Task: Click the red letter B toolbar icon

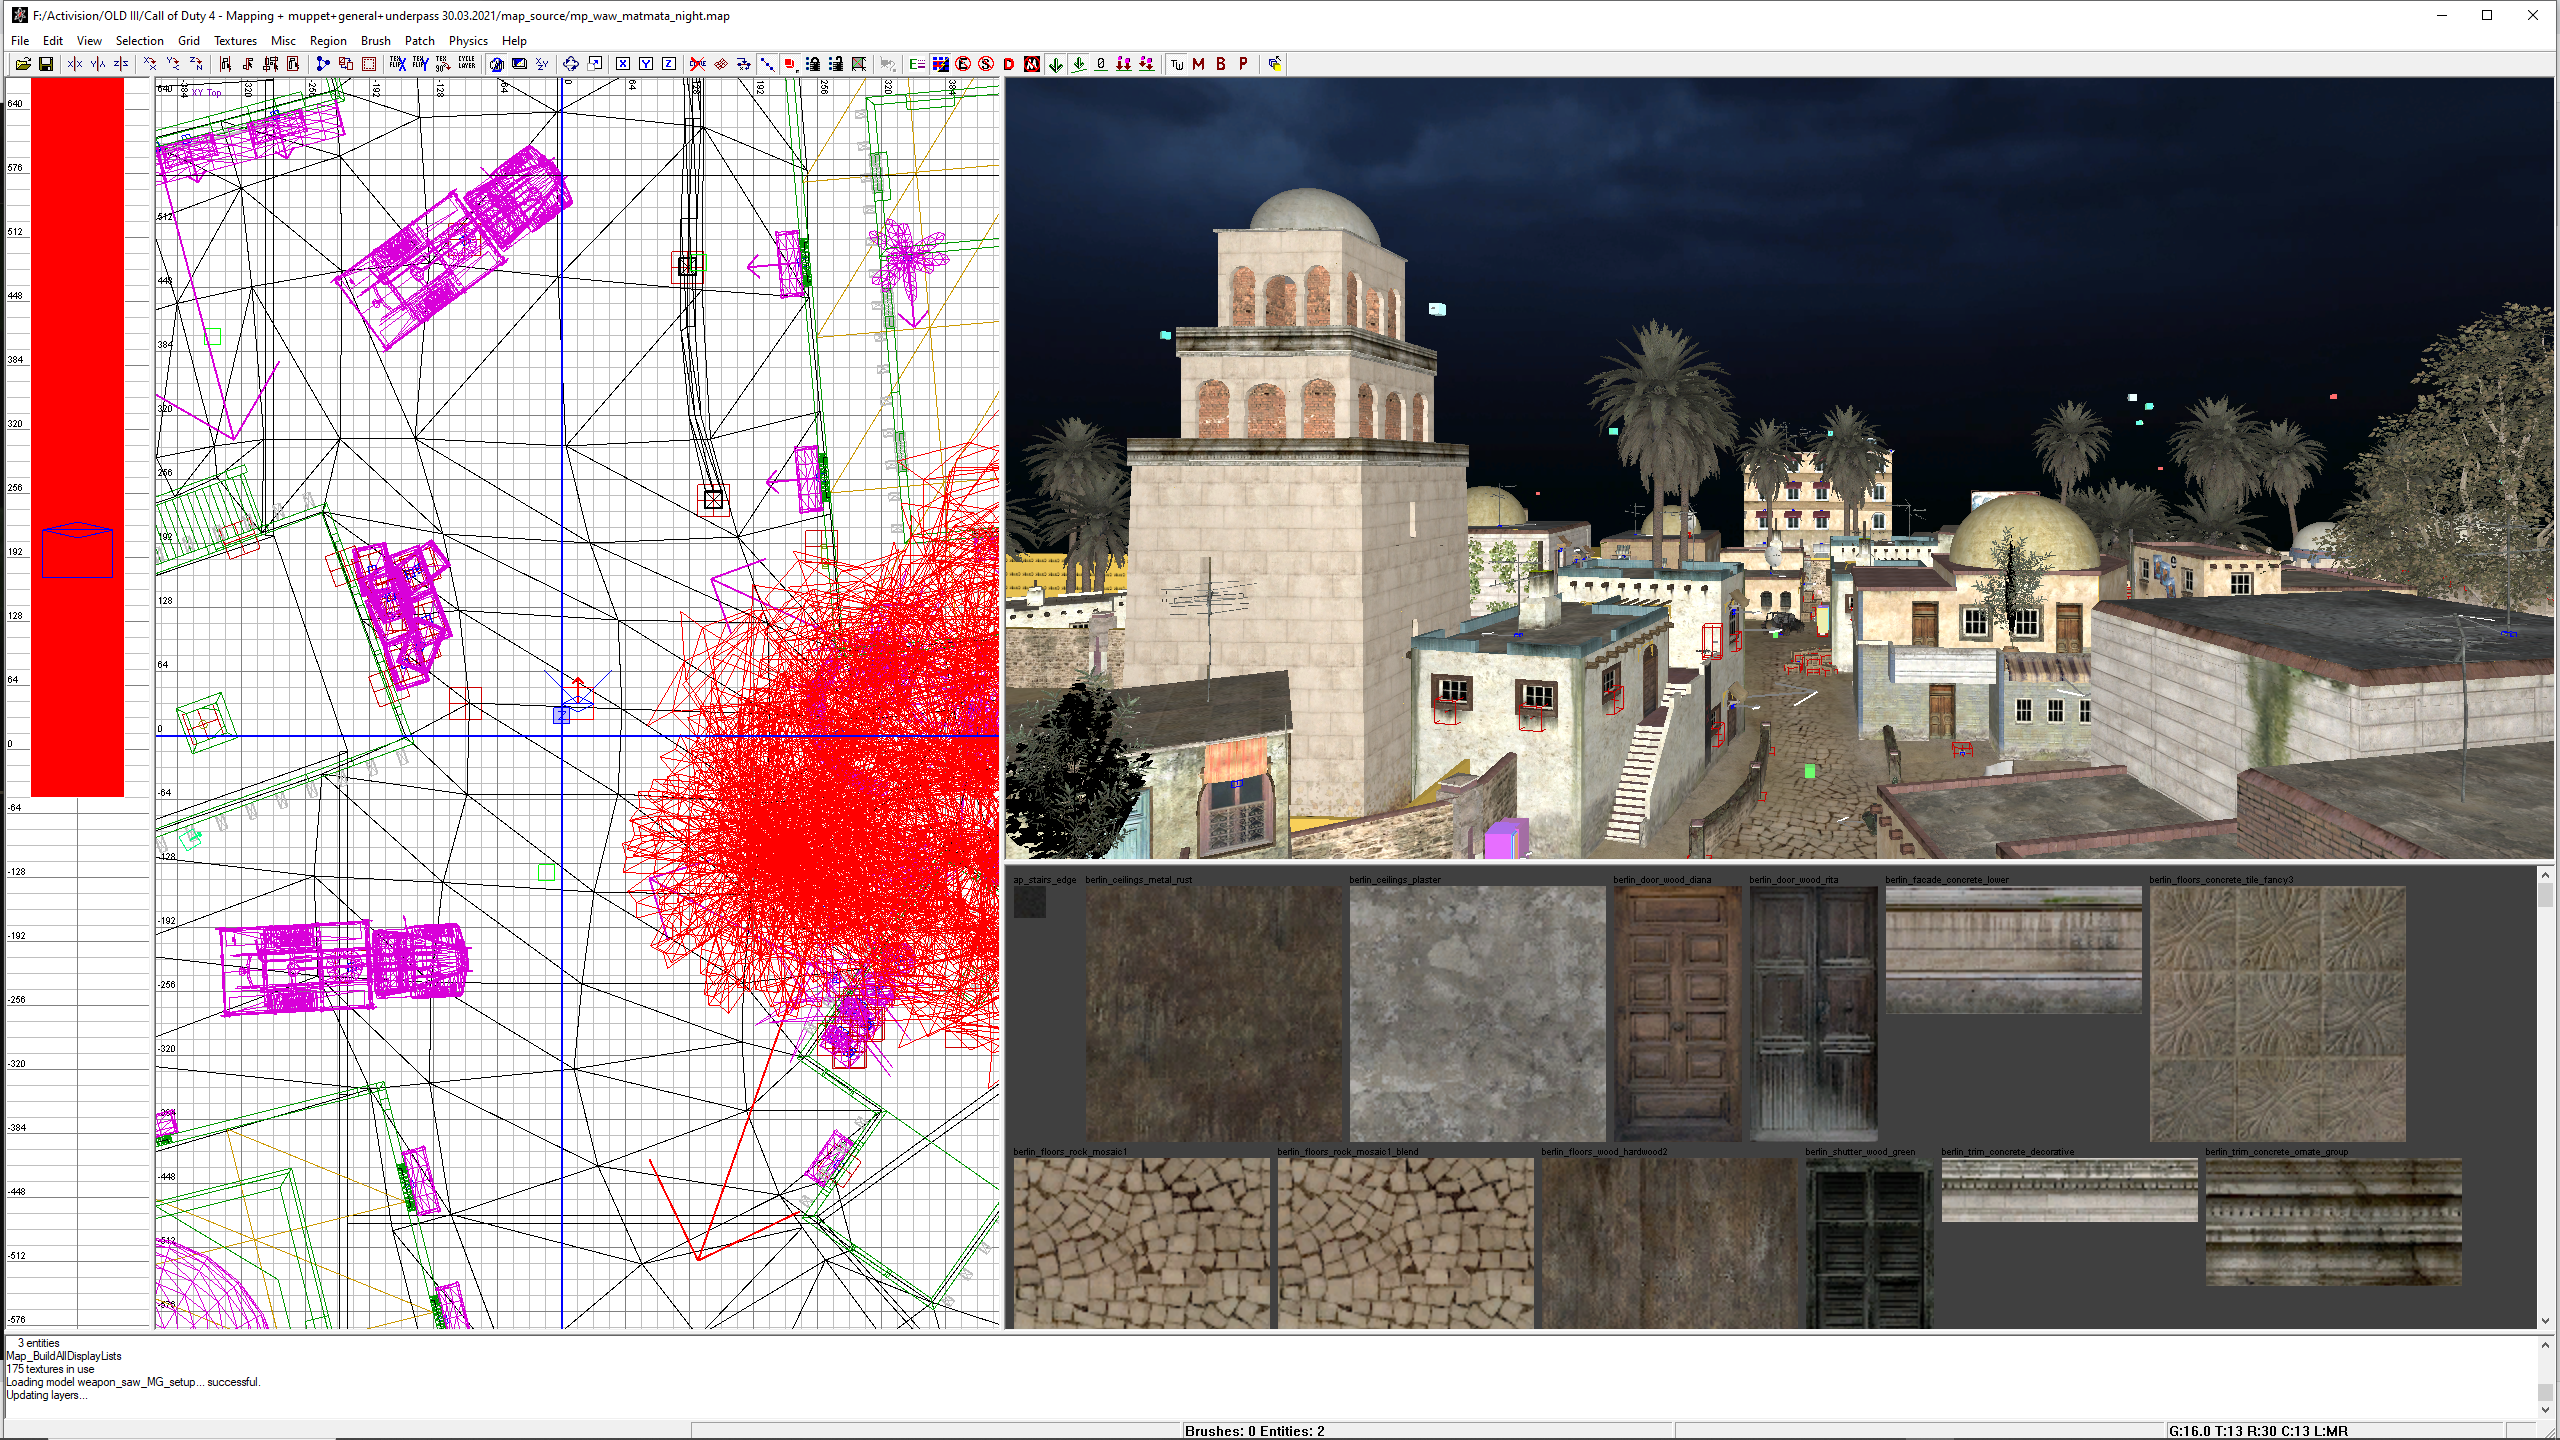Action: pyautogui.click(x=1221, y=64)
